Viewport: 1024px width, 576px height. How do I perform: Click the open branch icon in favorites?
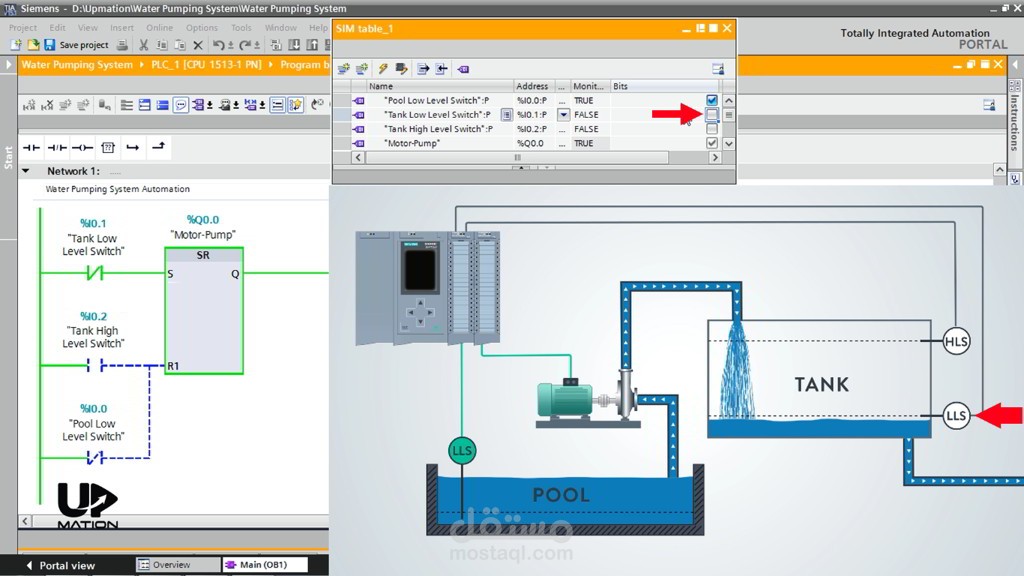point(132,147)
